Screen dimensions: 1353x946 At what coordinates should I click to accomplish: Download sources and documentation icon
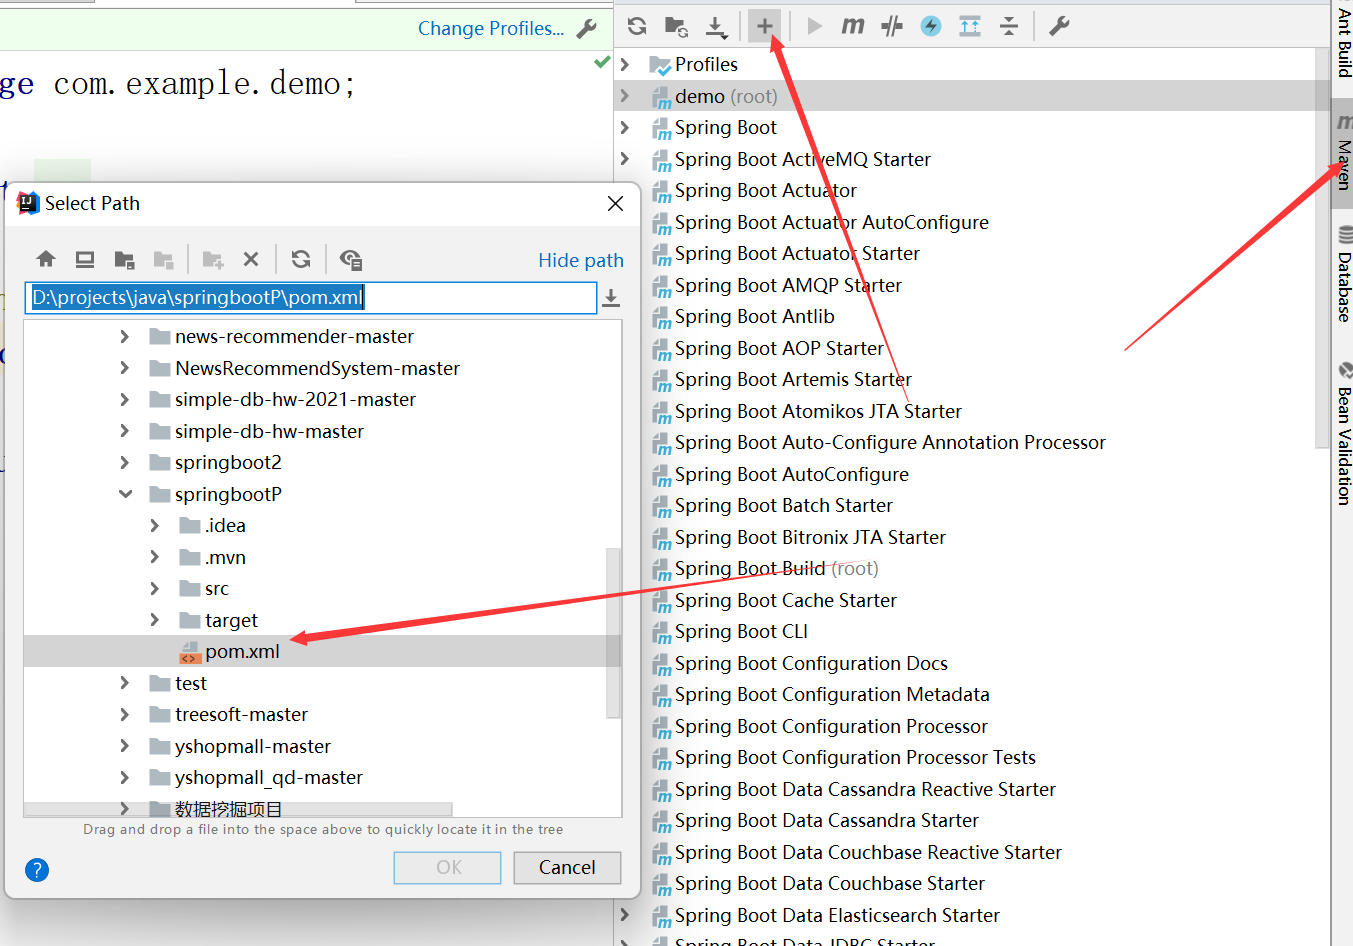(716, 26)
